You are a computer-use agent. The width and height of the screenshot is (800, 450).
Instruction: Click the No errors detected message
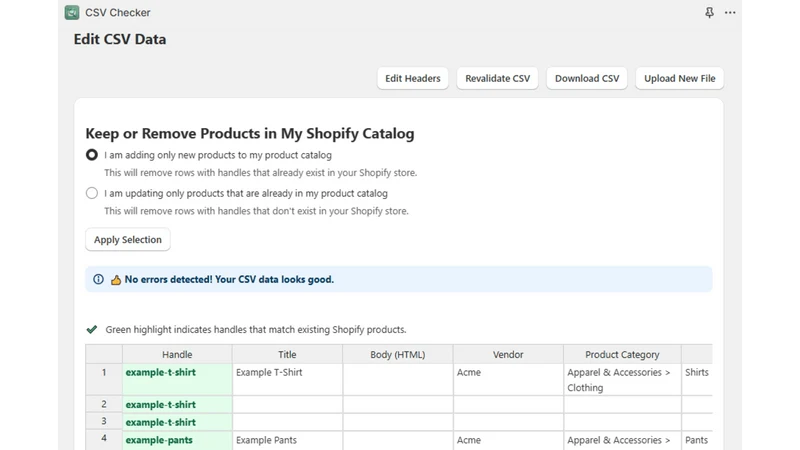tap(229, 279)
